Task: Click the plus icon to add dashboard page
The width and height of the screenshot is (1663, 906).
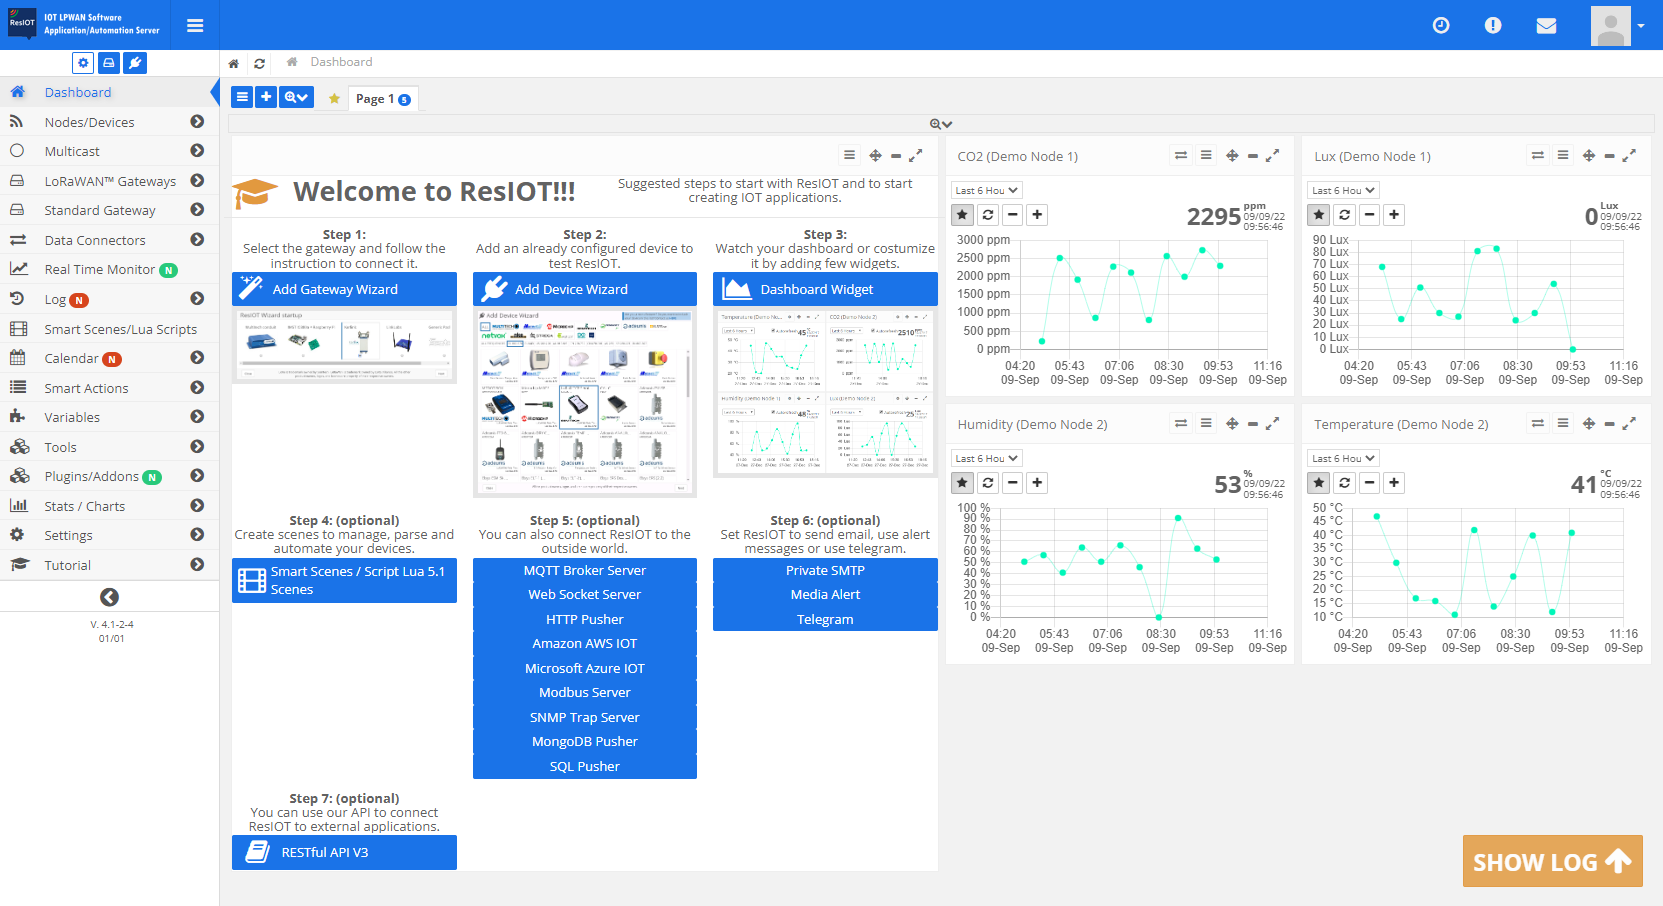Action: tap(266, 97)
